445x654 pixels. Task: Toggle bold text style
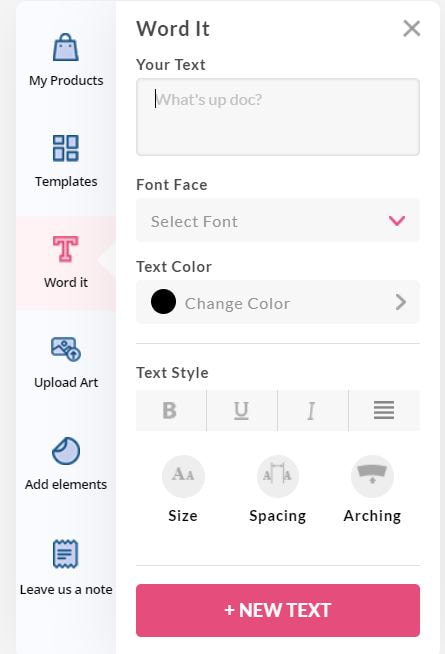171,410
